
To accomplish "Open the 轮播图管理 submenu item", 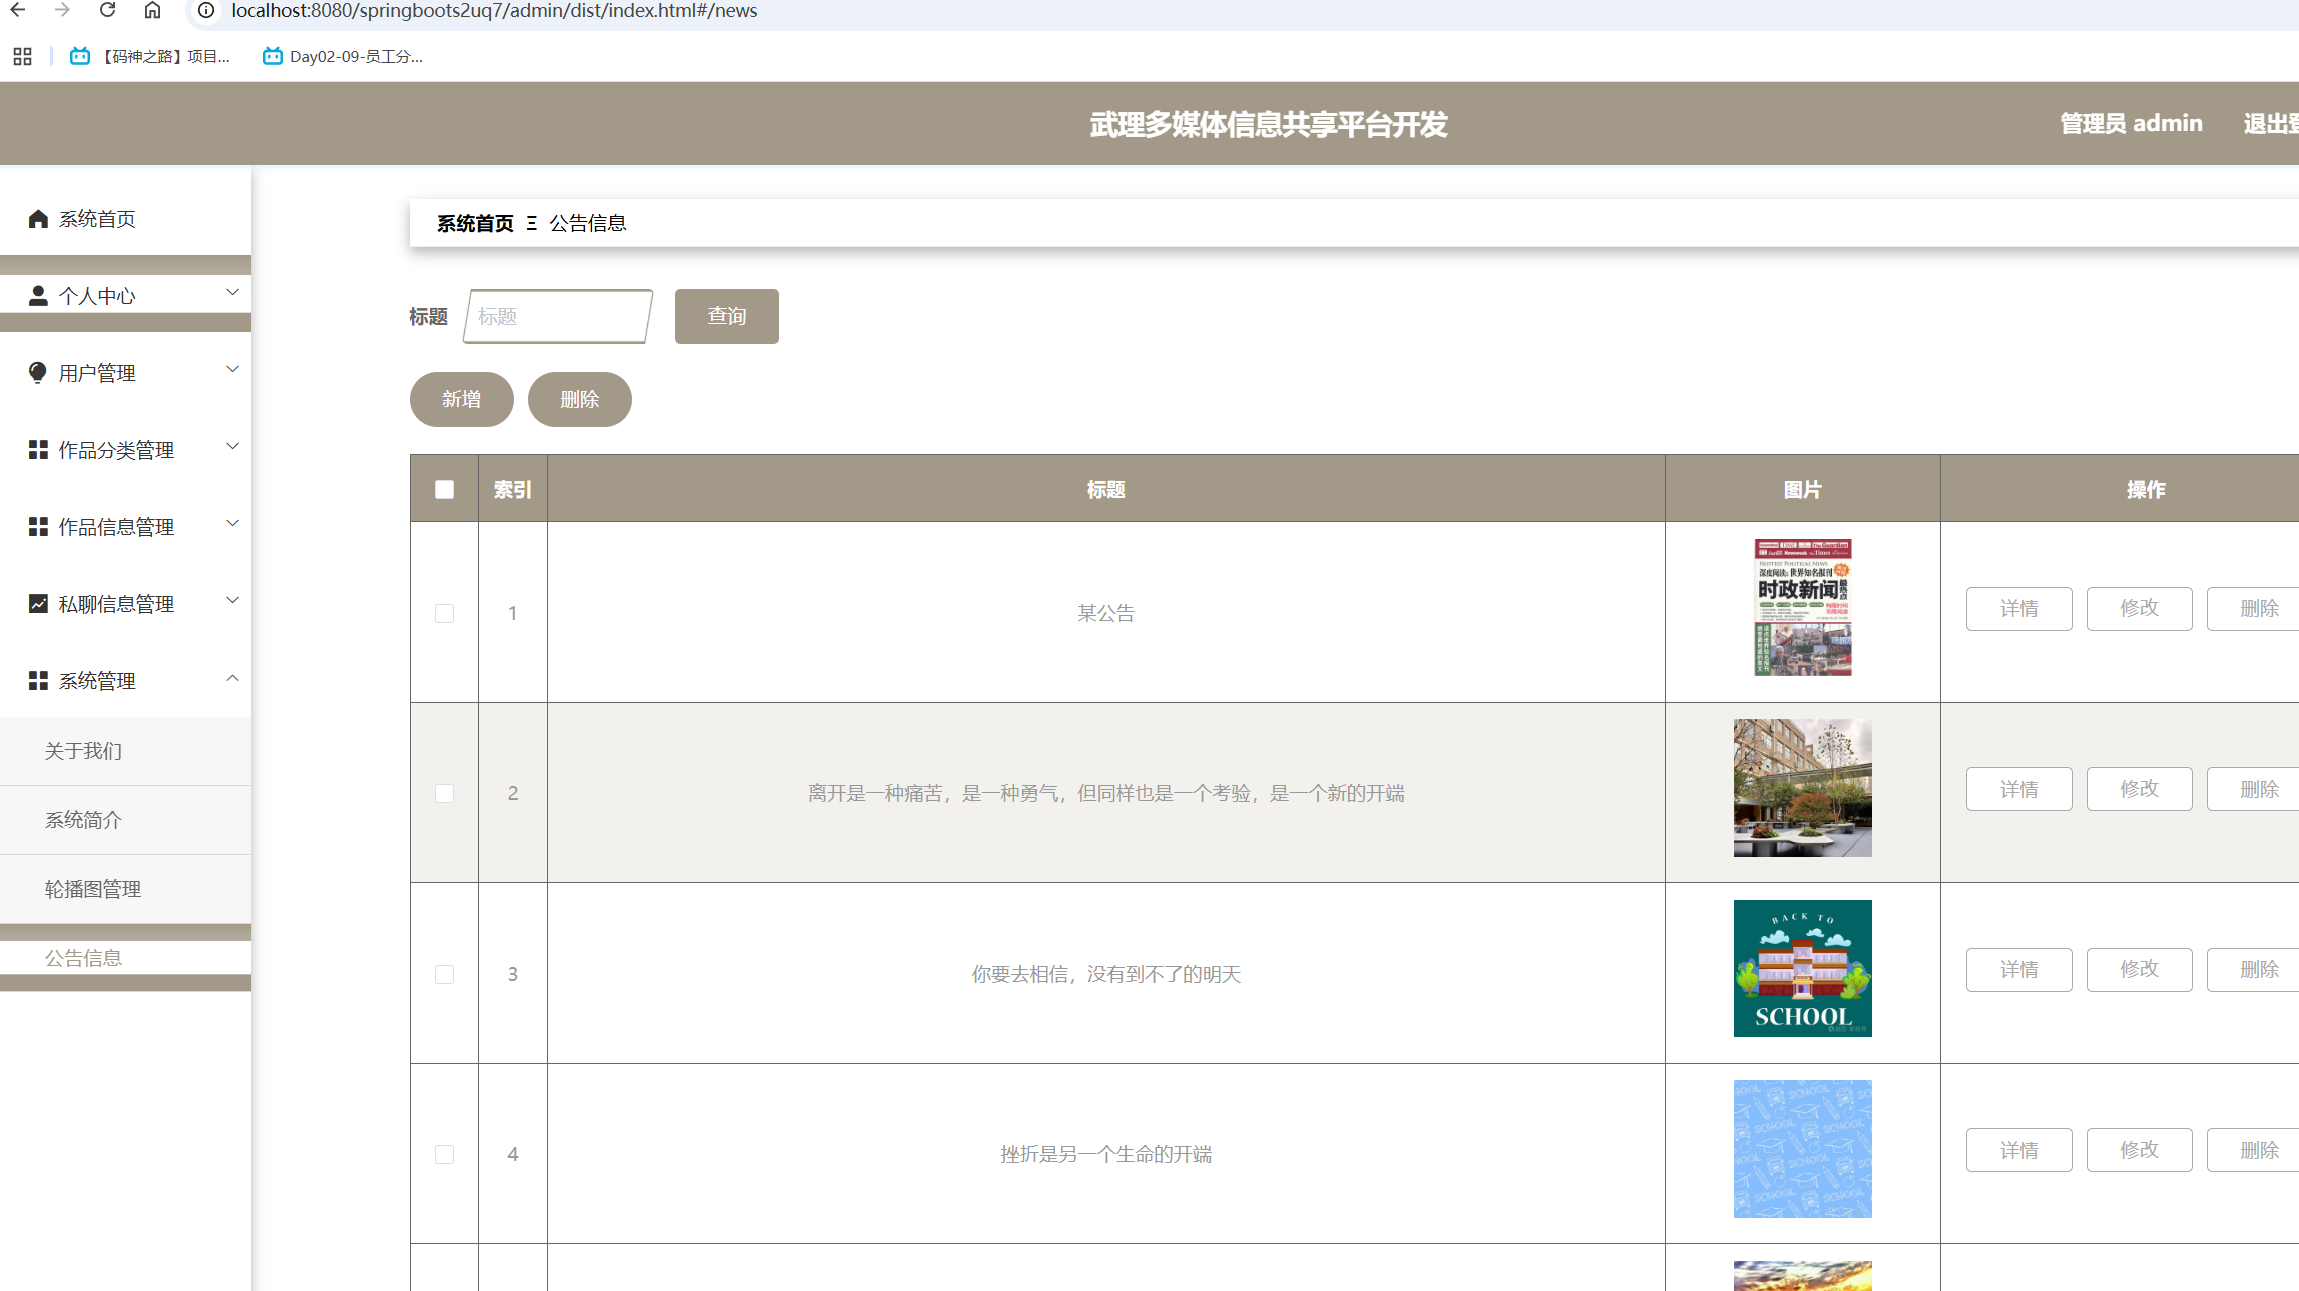I will click(125, 889).
